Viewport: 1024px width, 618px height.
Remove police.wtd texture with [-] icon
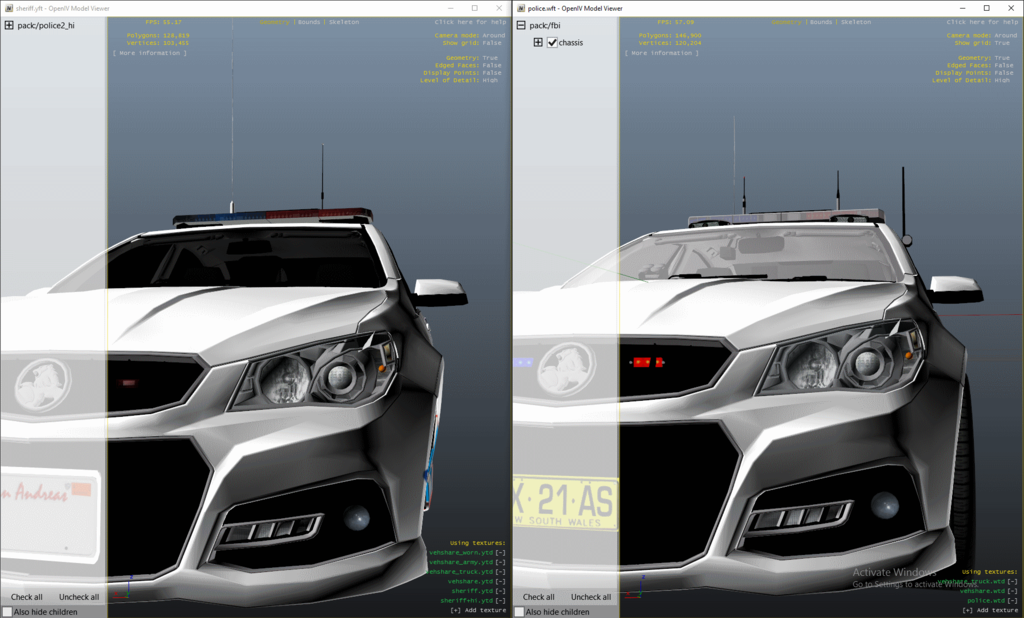tap(1013, 600)
